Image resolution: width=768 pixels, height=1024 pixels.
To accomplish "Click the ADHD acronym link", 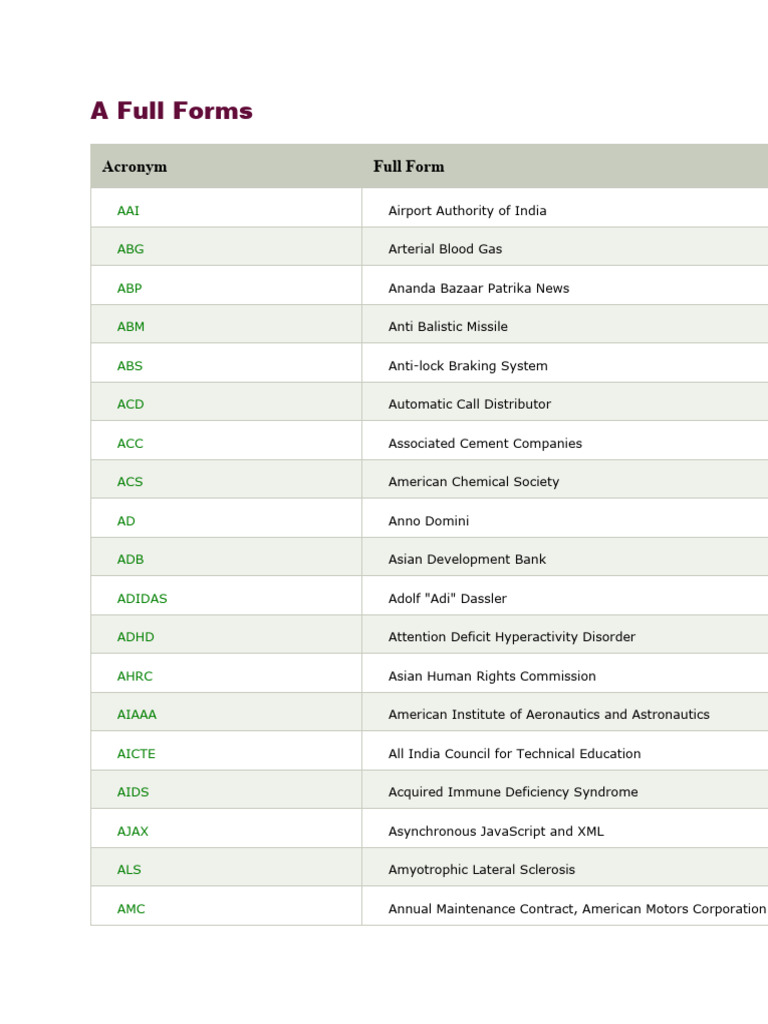I will click(x=135, y=637).
